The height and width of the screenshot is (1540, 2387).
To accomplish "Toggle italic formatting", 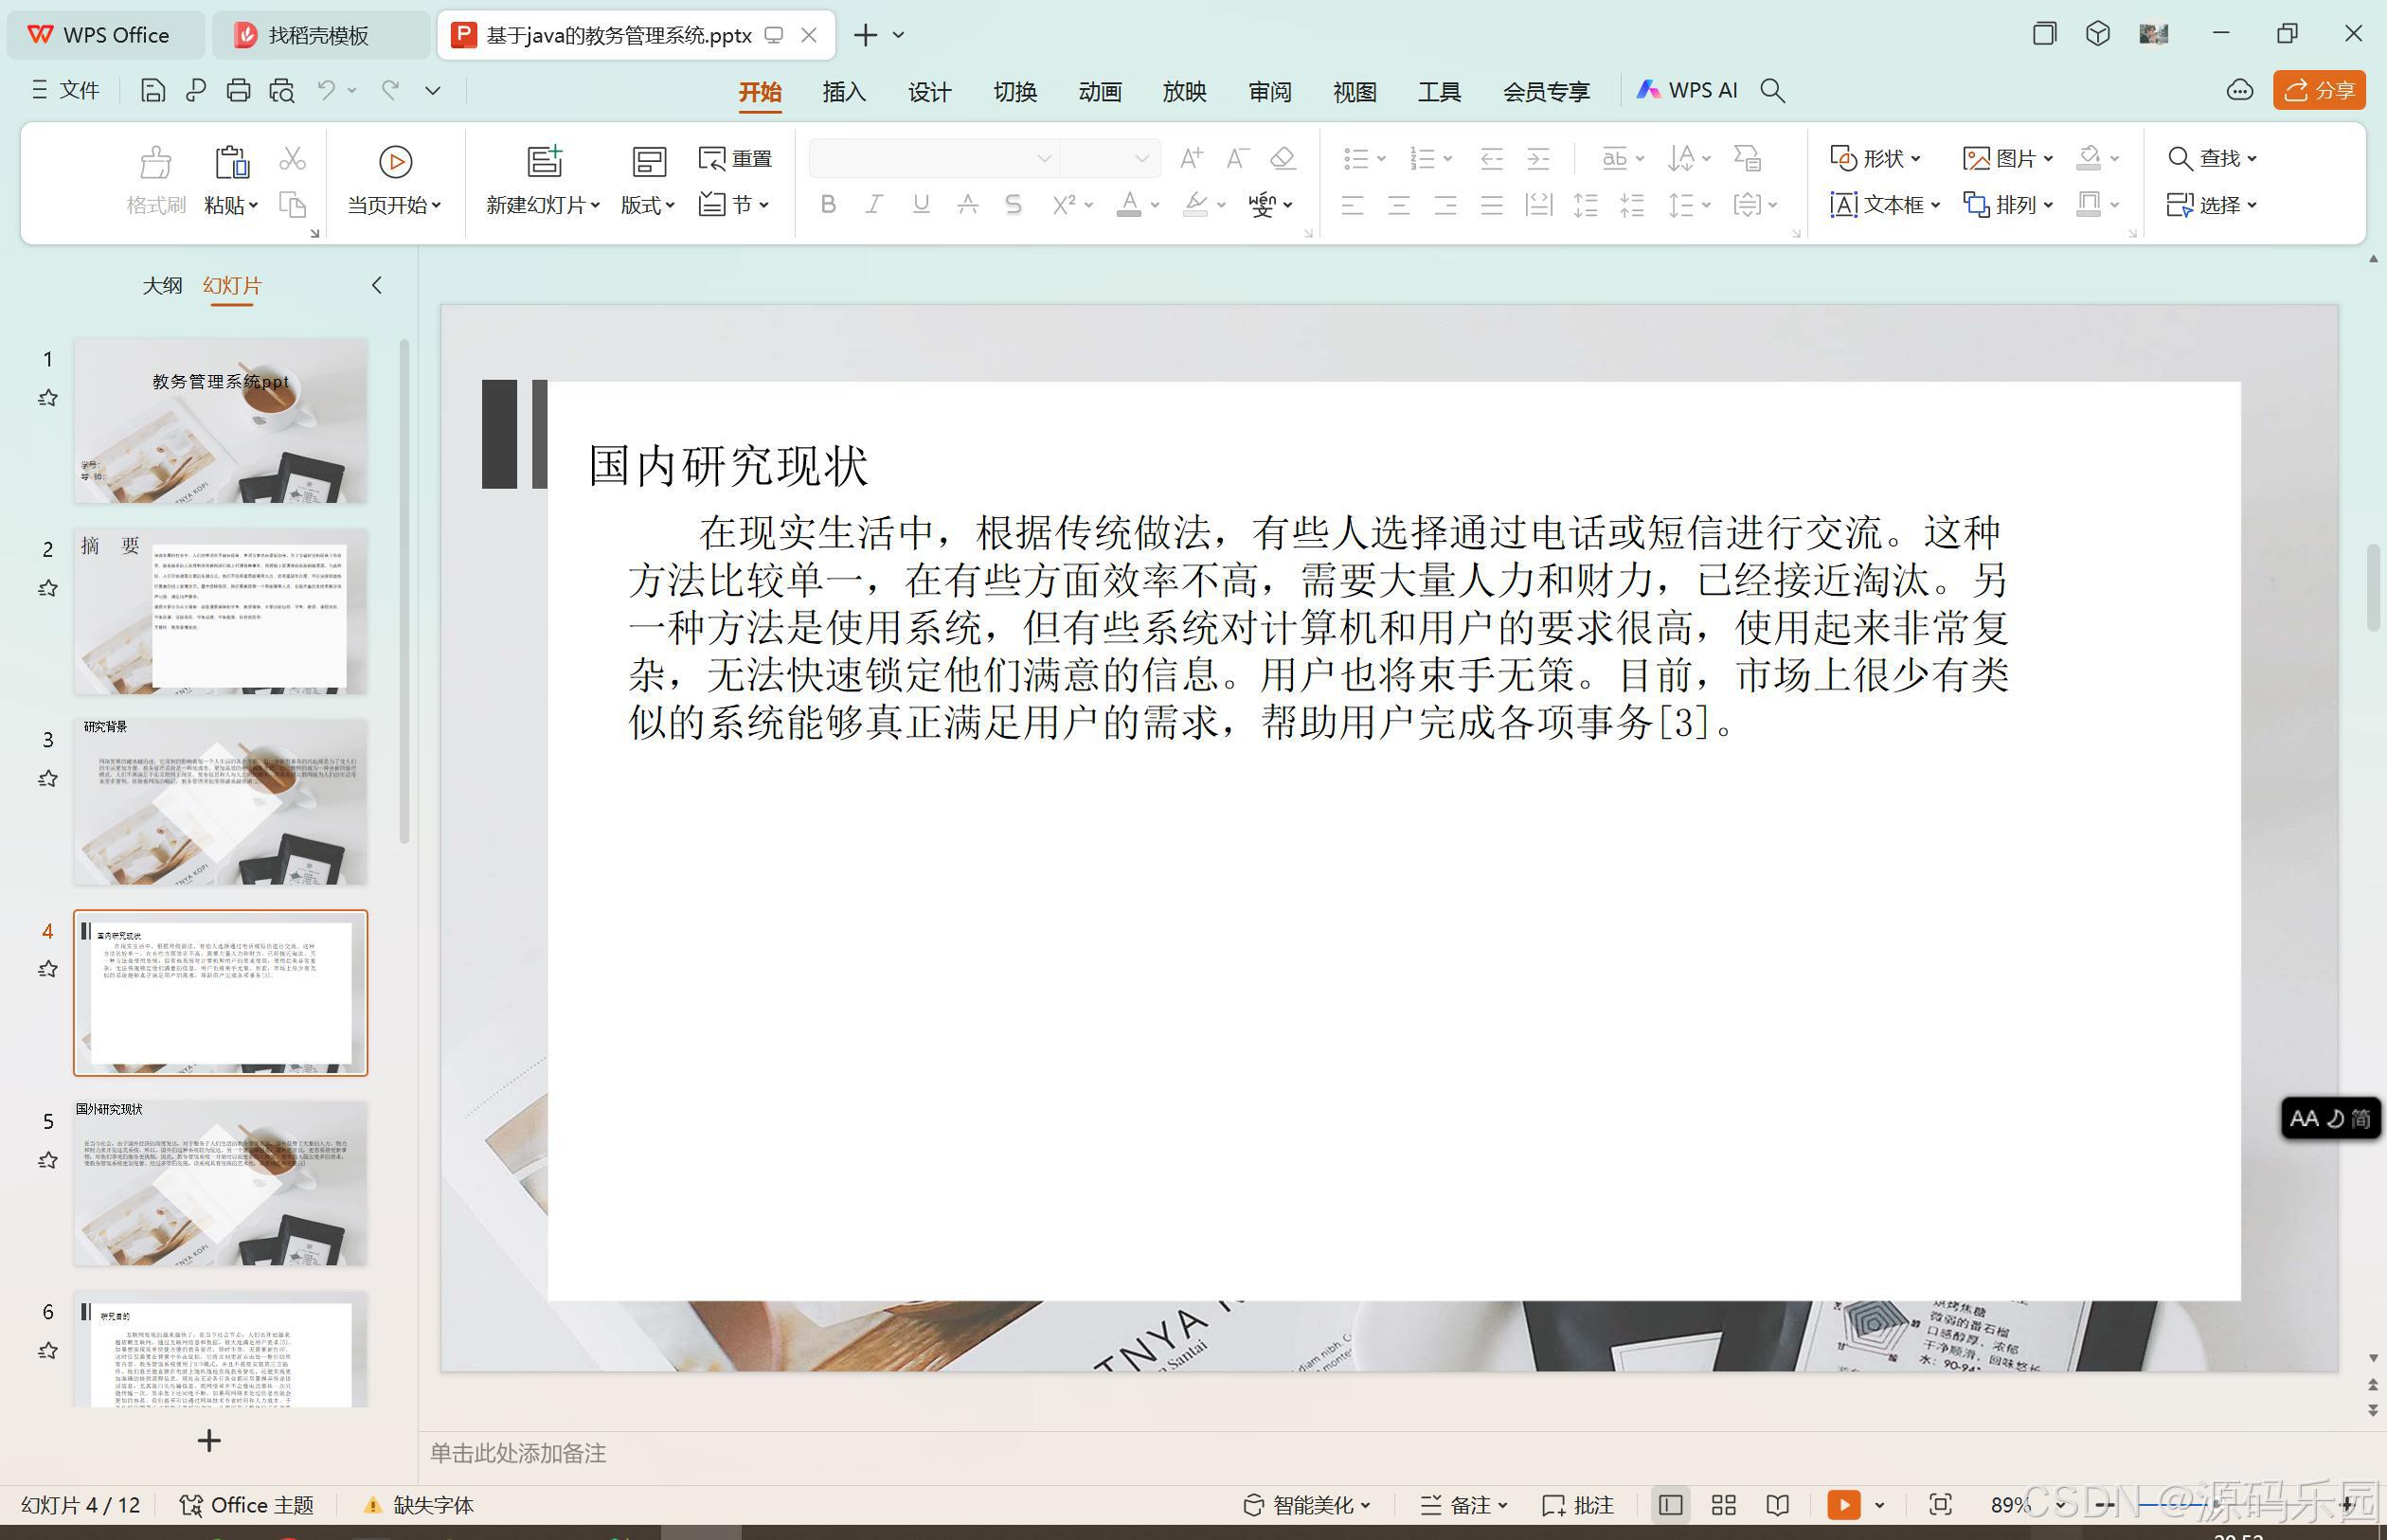I will tap(873, 204).
